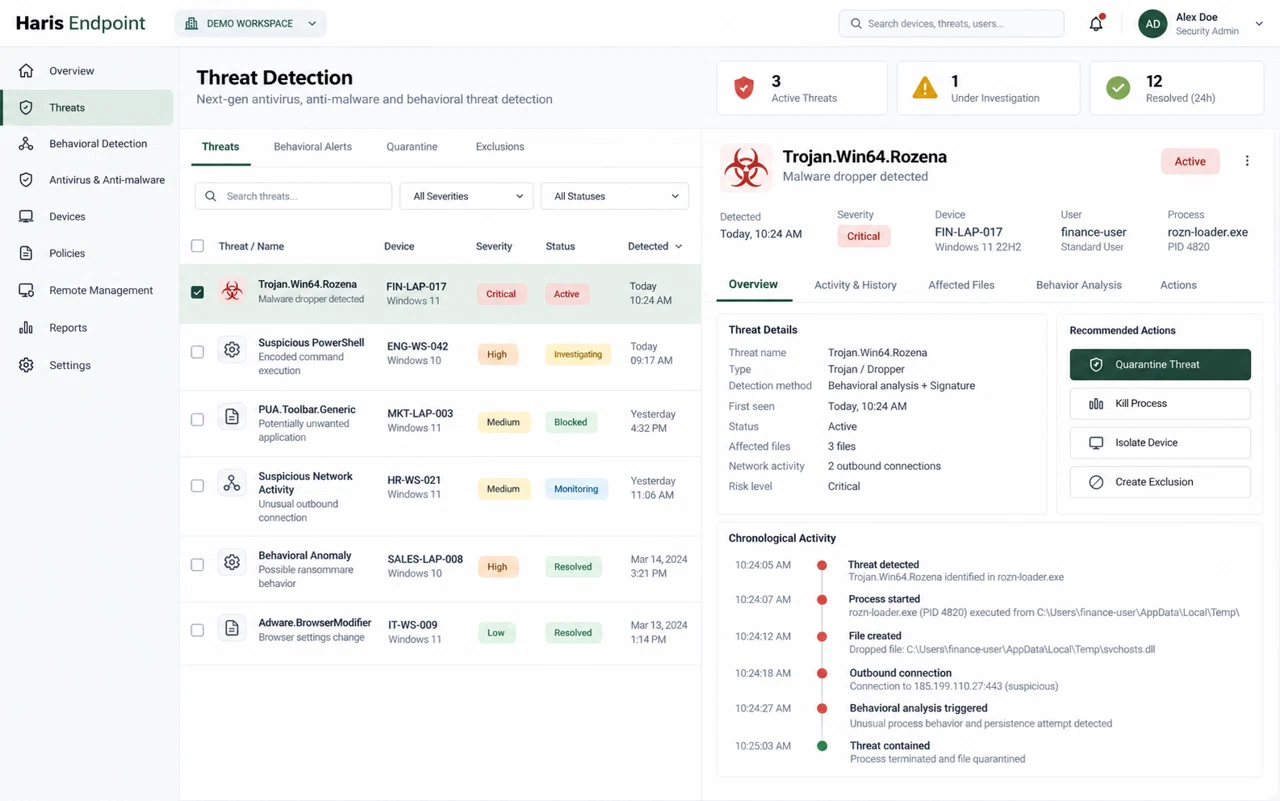The image size is (1280, 801).
Task: Click the Search threats input field
Action: point(293,196)
